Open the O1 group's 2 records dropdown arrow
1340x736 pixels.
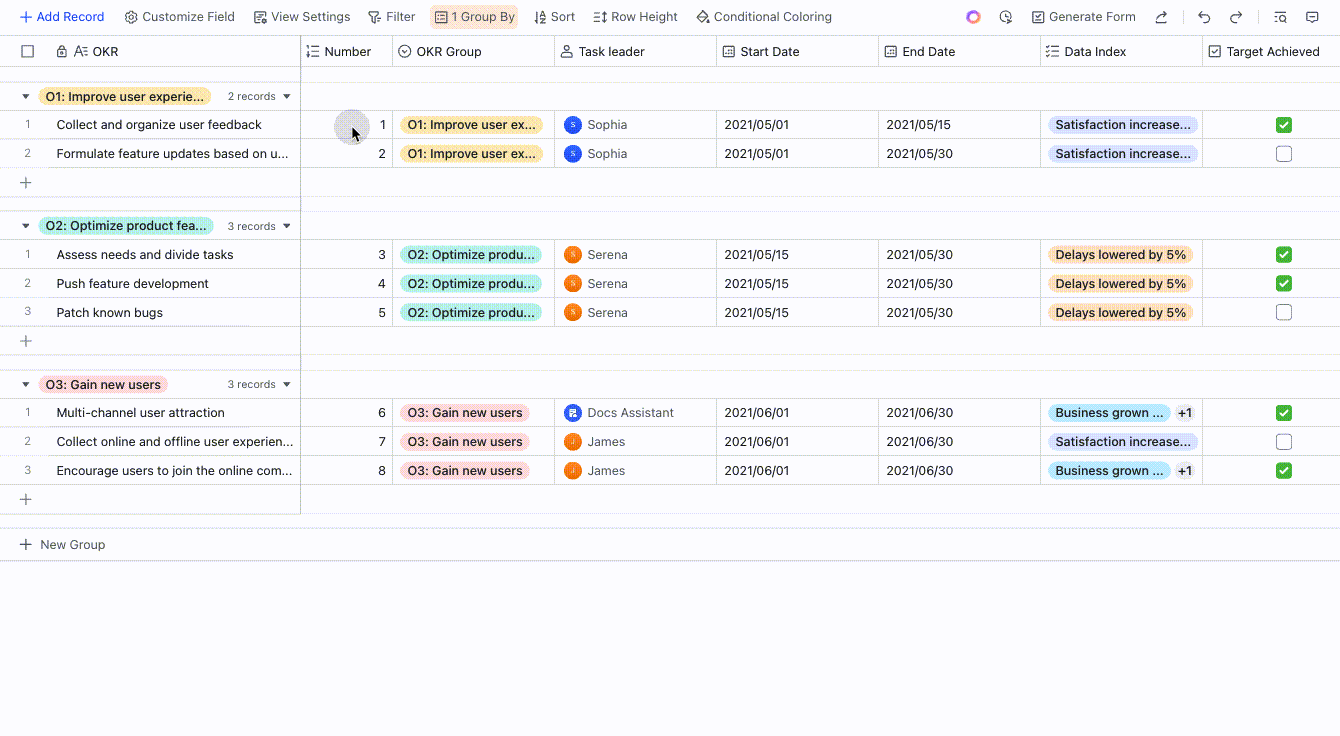point(287,97)
